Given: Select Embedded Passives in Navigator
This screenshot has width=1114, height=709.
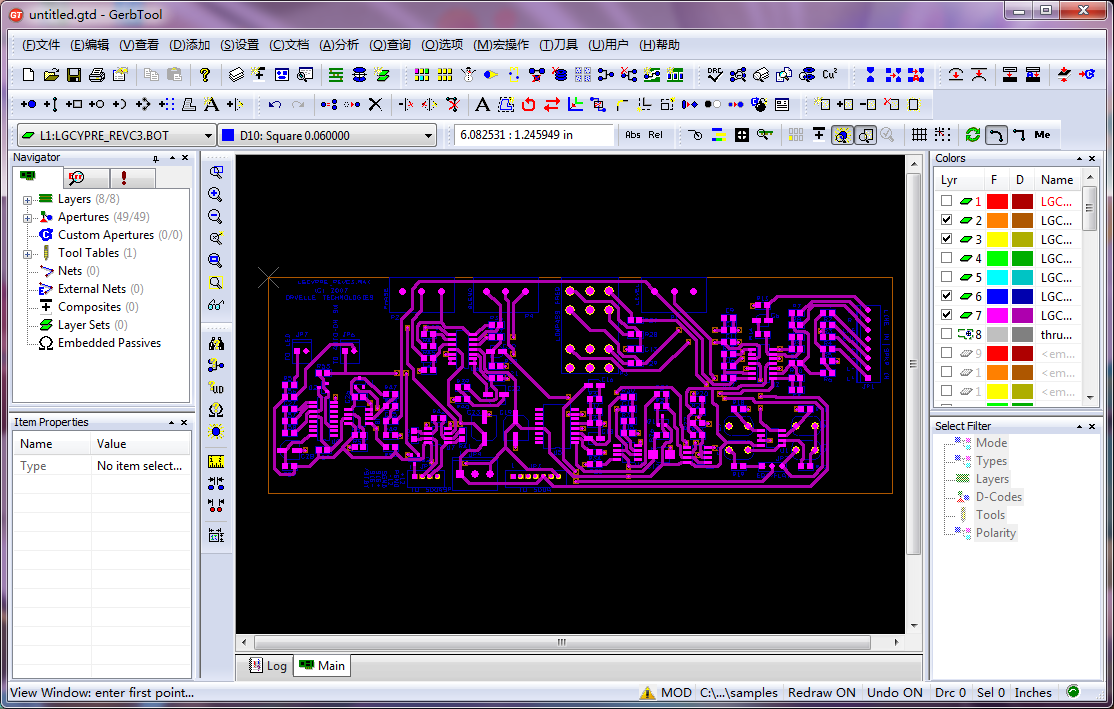Looking at the screenshot, I should 109,342.
